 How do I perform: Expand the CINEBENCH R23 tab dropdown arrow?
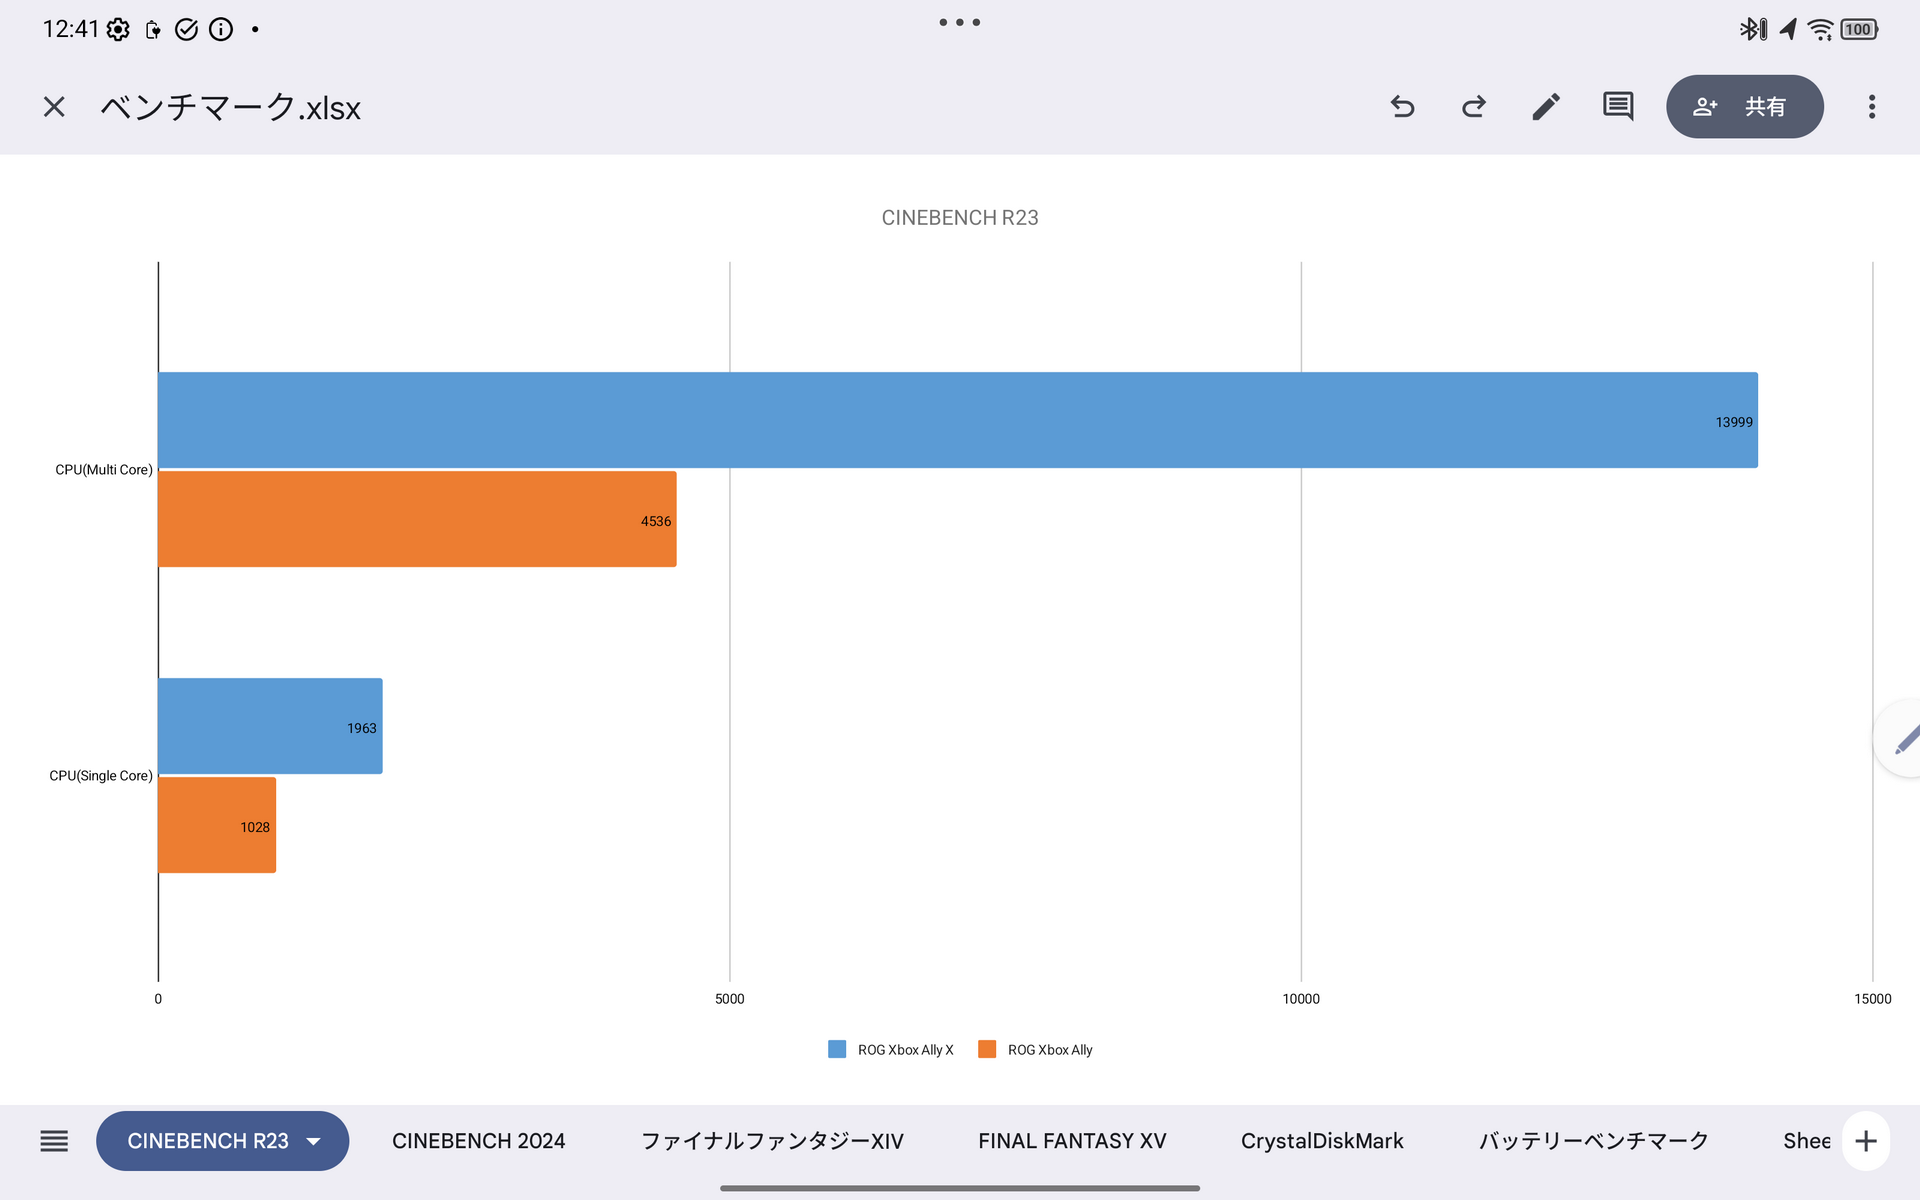tap(314, 1141)
